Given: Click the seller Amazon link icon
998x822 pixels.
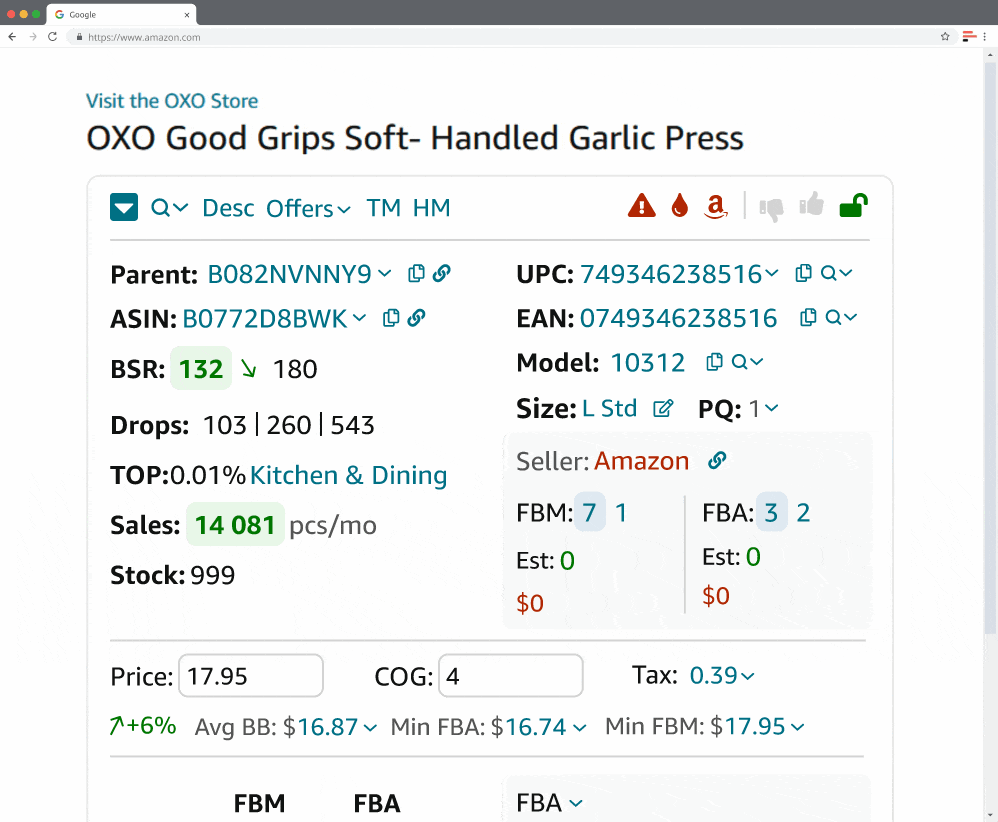Looking at the screenshot, I should coord(716,461).
